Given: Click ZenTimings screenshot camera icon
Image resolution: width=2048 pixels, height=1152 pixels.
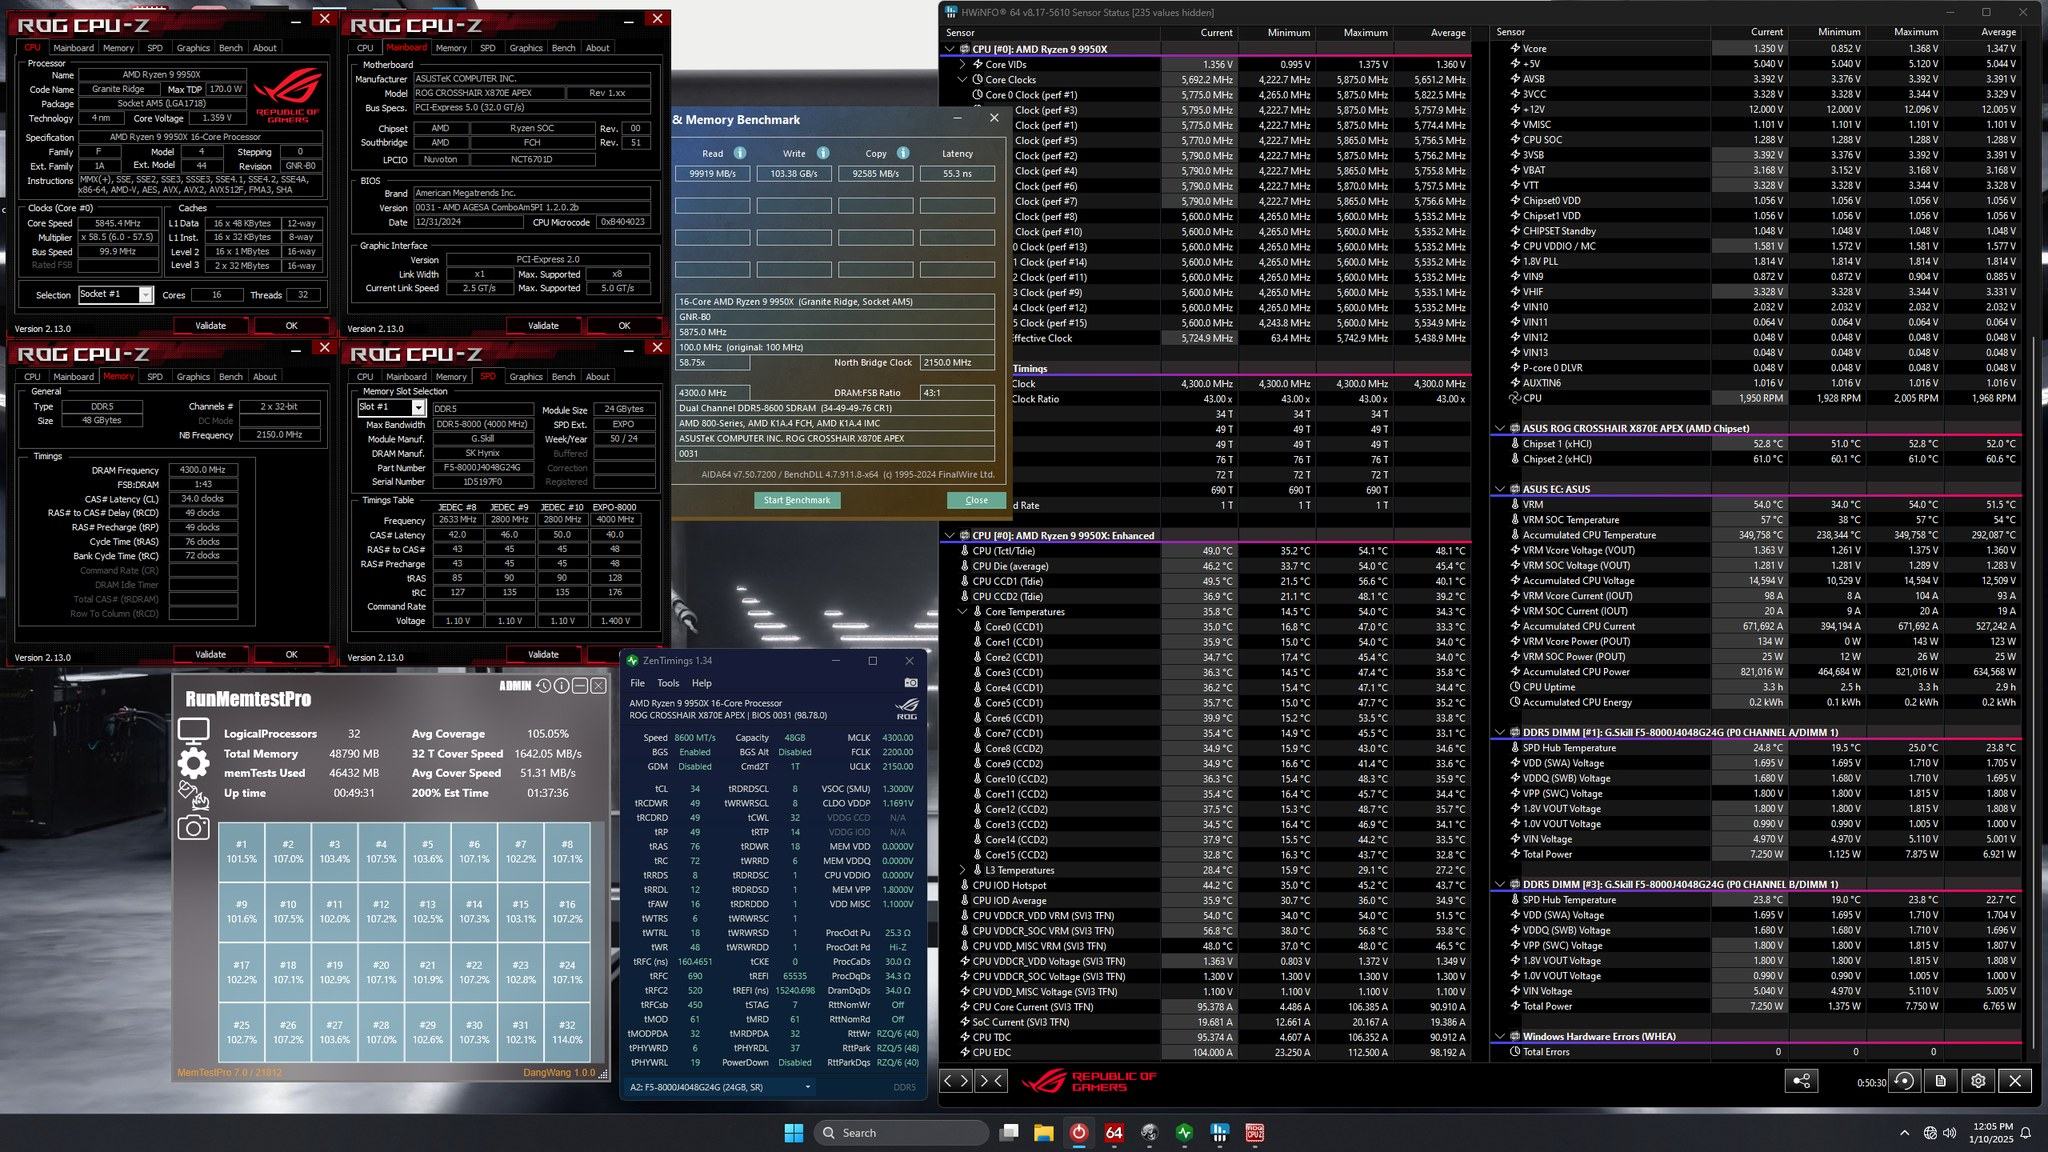Looking at the screenshot, I should pyautogui.click(x=910, y=683).
